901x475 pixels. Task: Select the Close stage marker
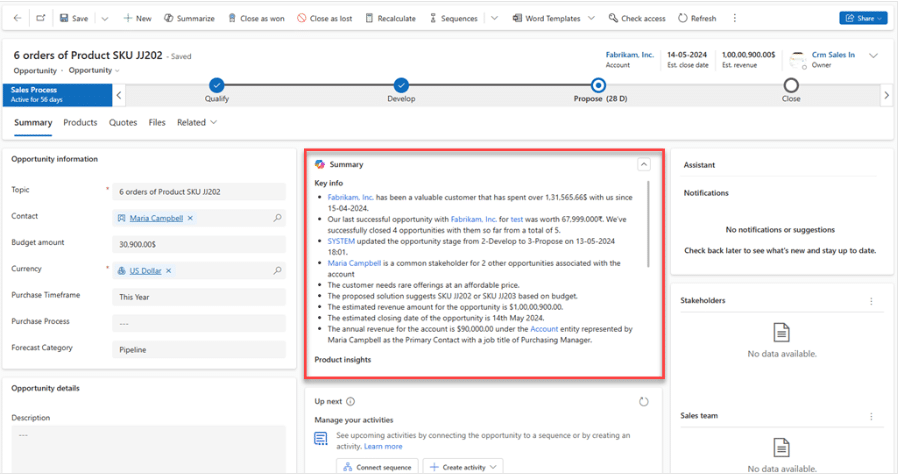click(x=791, y=86)
